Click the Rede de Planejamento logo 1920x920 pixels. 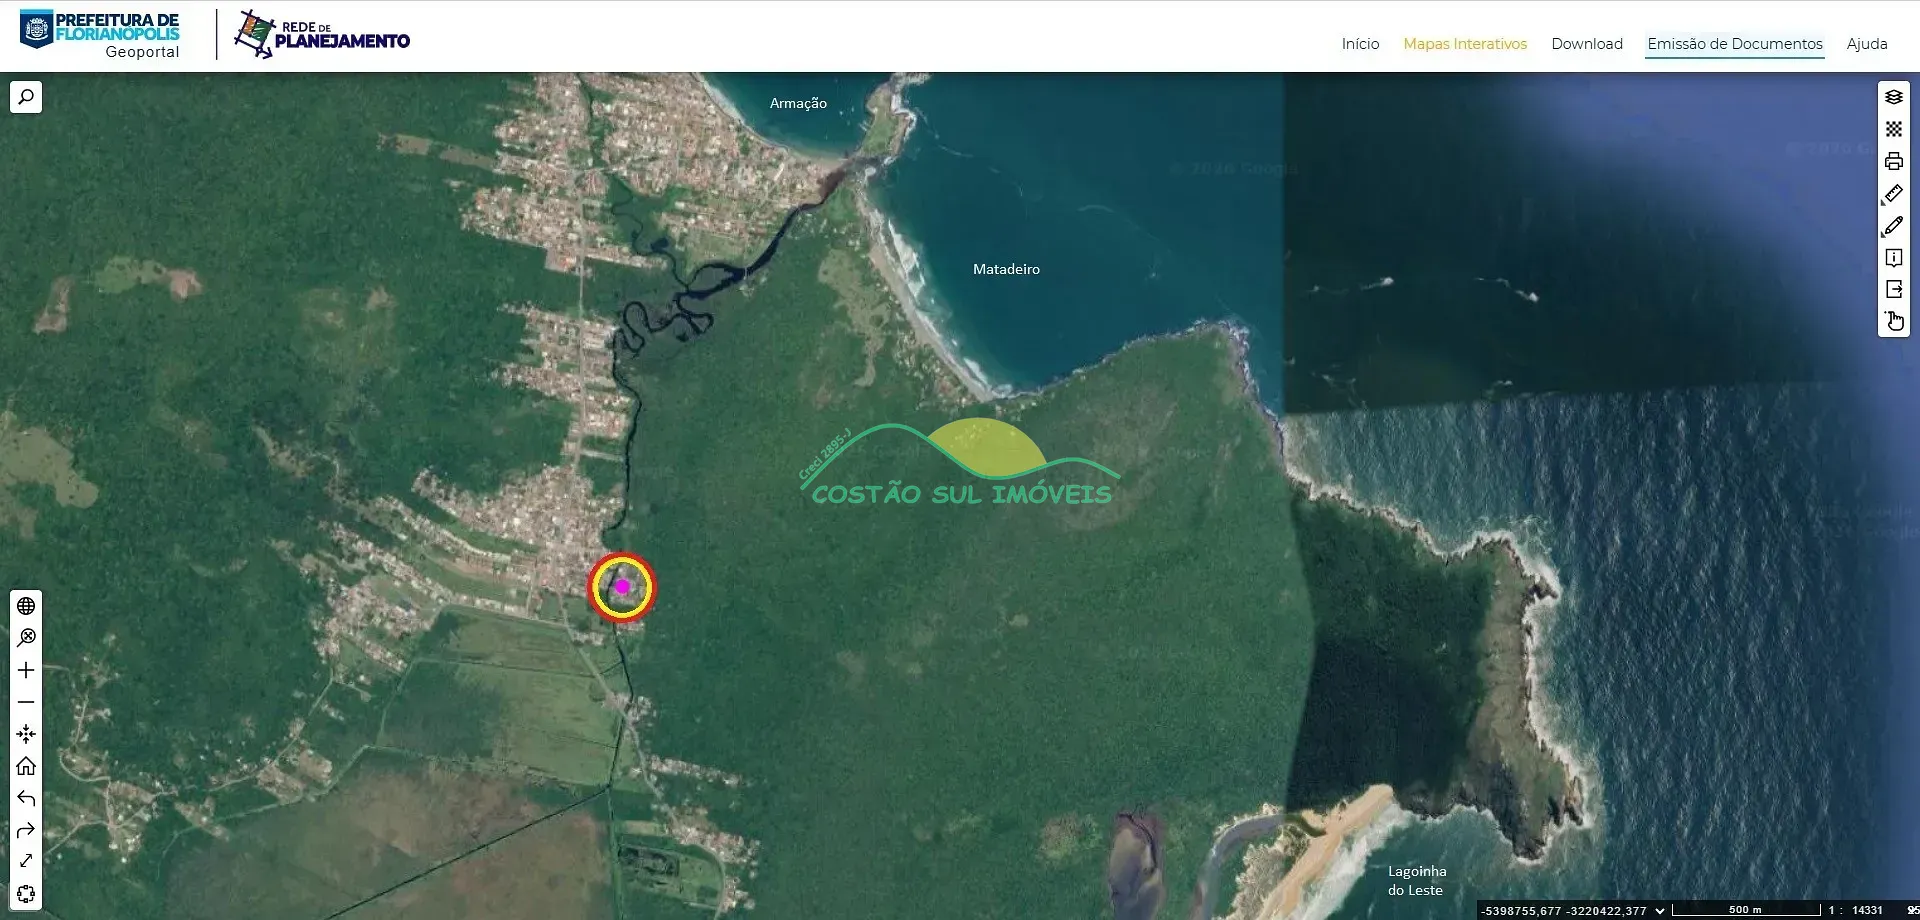(x=322, y=35)
